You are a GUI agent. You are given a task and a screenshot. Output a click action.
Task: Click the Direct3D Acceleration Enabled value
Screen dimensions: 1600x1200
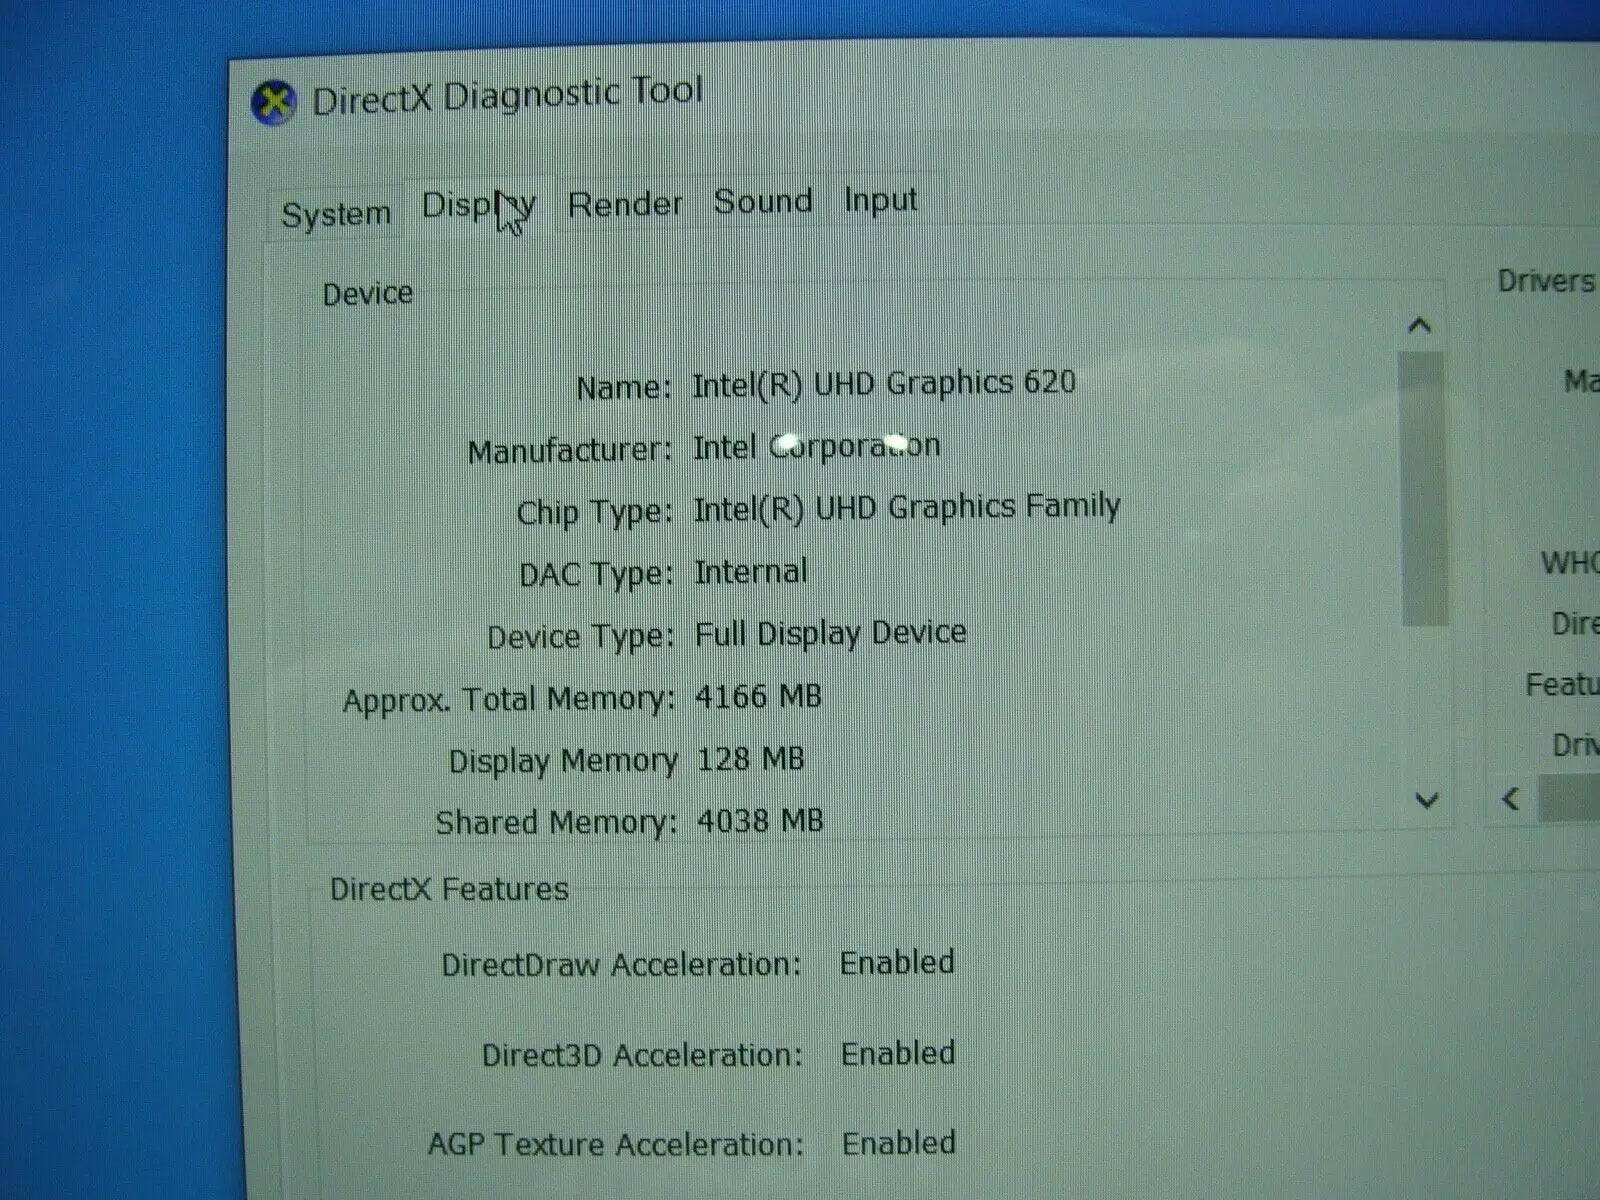pyautogui.click(x=898, y=1053)
